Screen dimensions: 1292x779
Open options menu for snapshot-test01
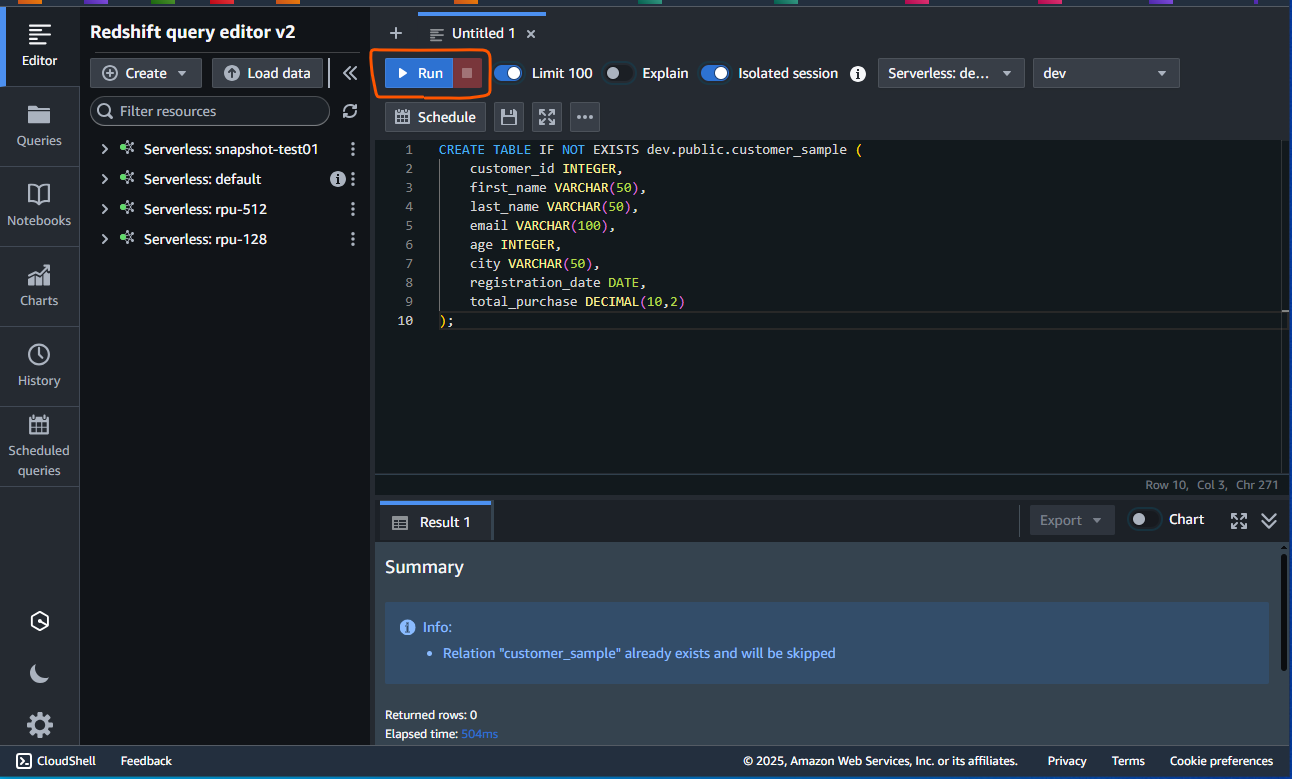(352, 149)
